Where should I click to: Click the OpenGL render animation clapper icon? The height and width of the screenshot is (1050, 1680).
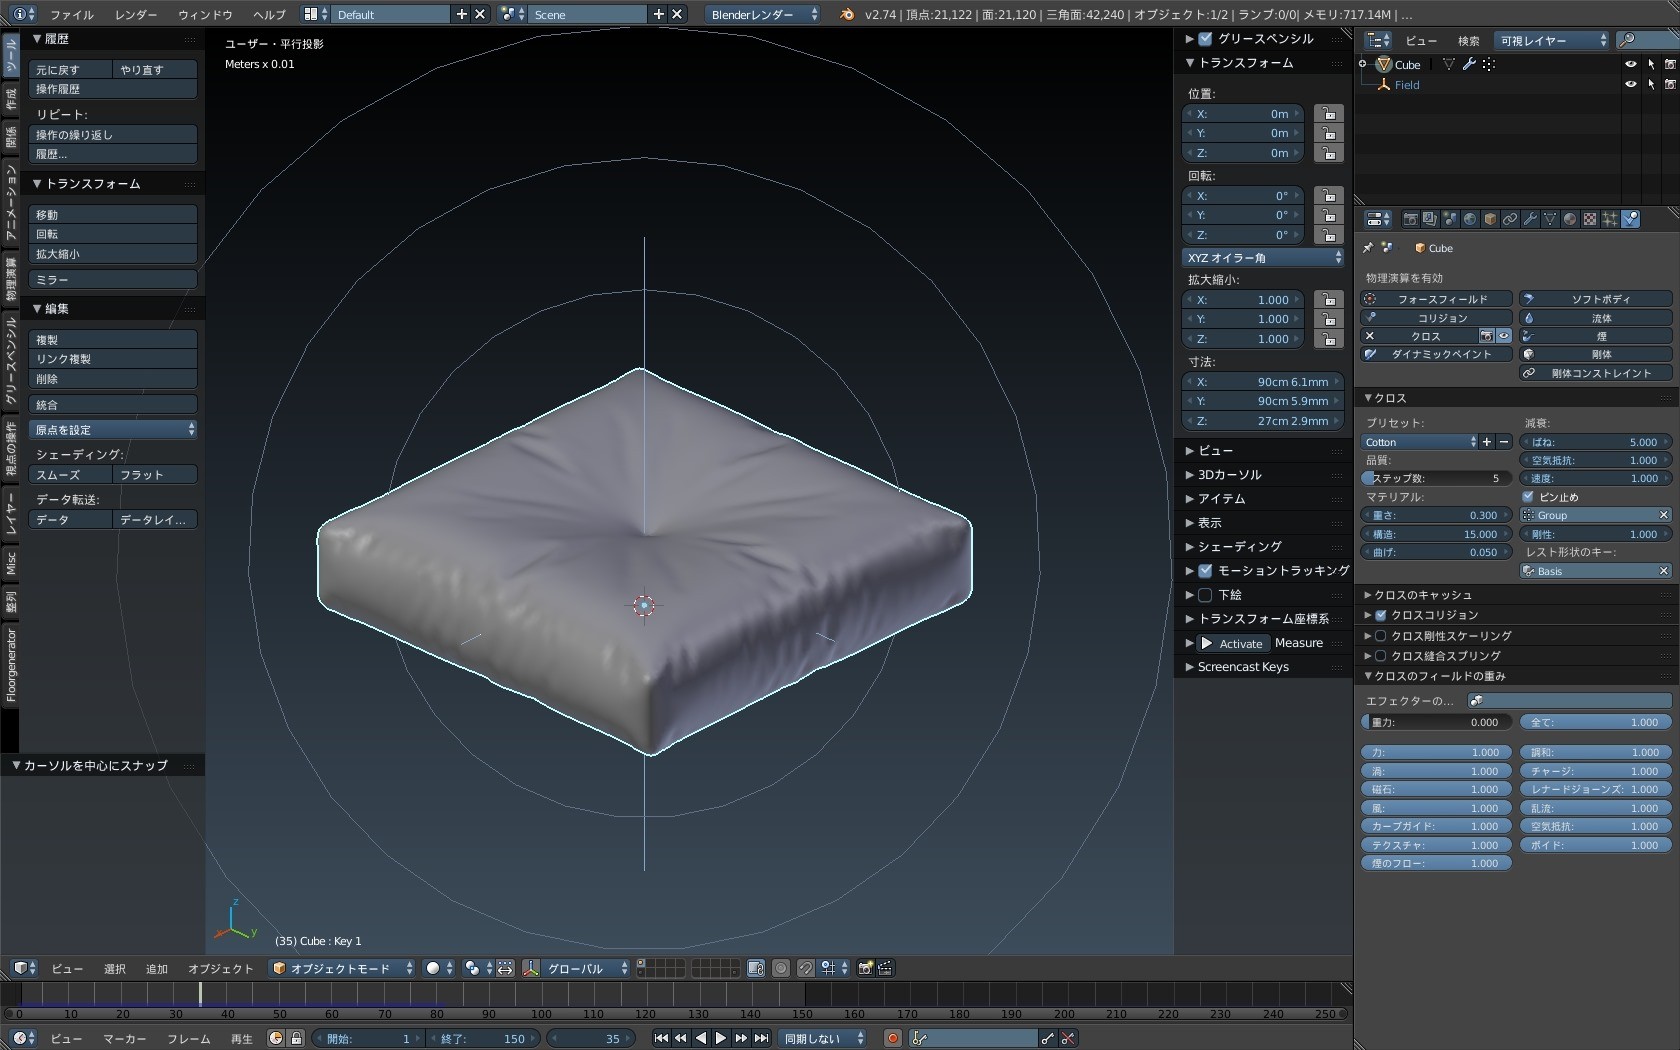pyautogui.click(x=885, y=968)
